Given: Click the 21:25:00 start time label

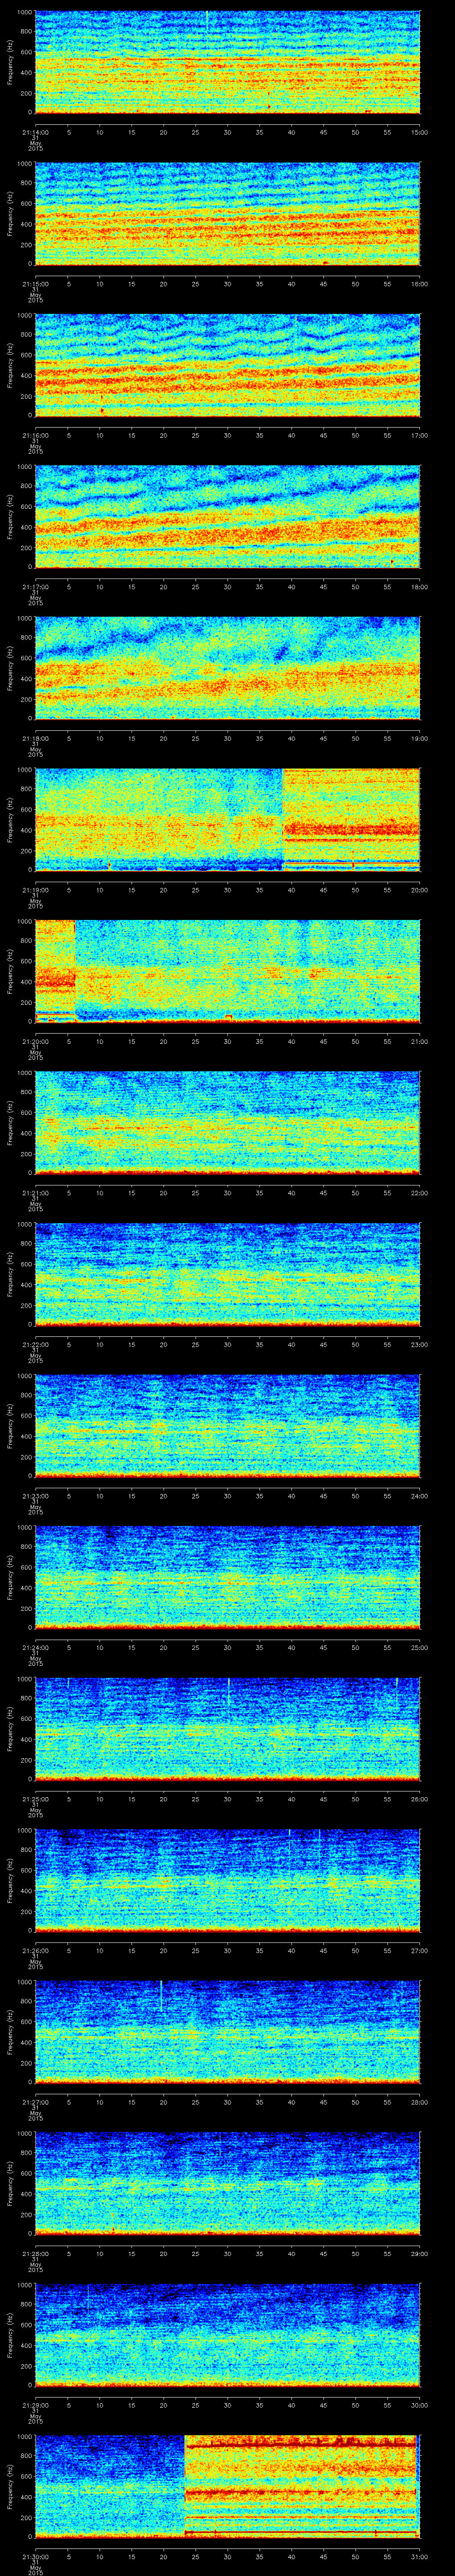Looking at the screenshot, I should [x=35, y=1800].
